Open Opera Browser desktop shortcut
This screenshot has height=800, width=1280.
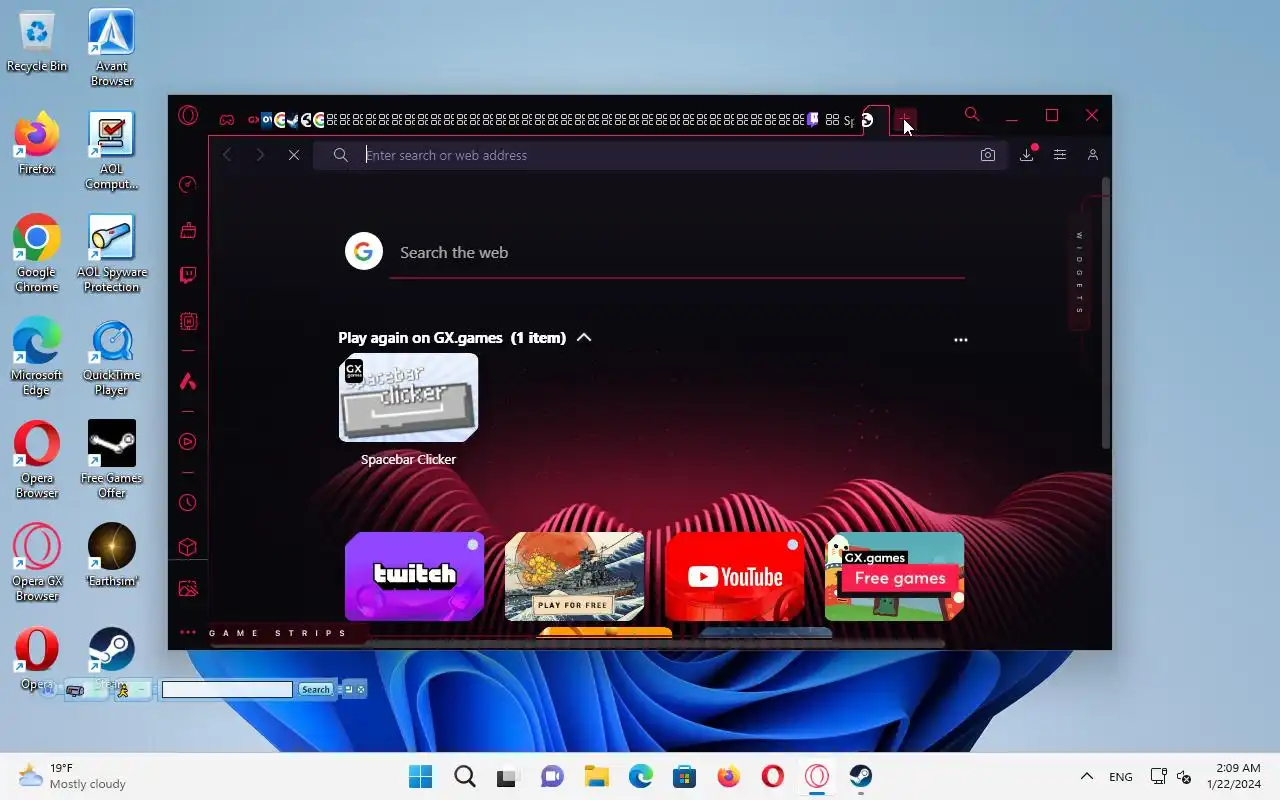click(37, 460)
